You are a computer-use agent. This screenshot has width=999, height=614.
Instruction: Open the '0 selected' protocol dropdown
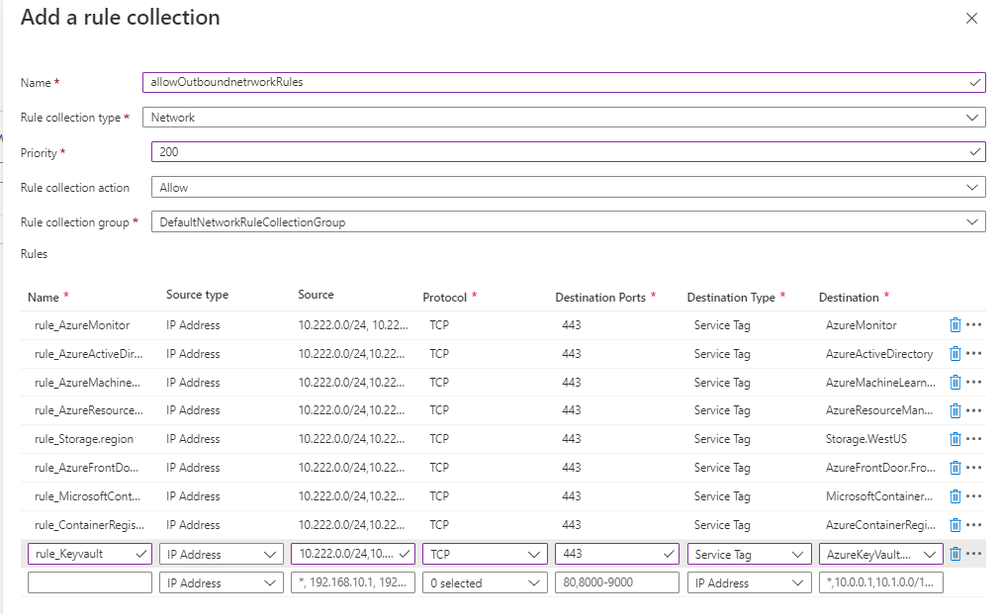(x=485, y=583)
